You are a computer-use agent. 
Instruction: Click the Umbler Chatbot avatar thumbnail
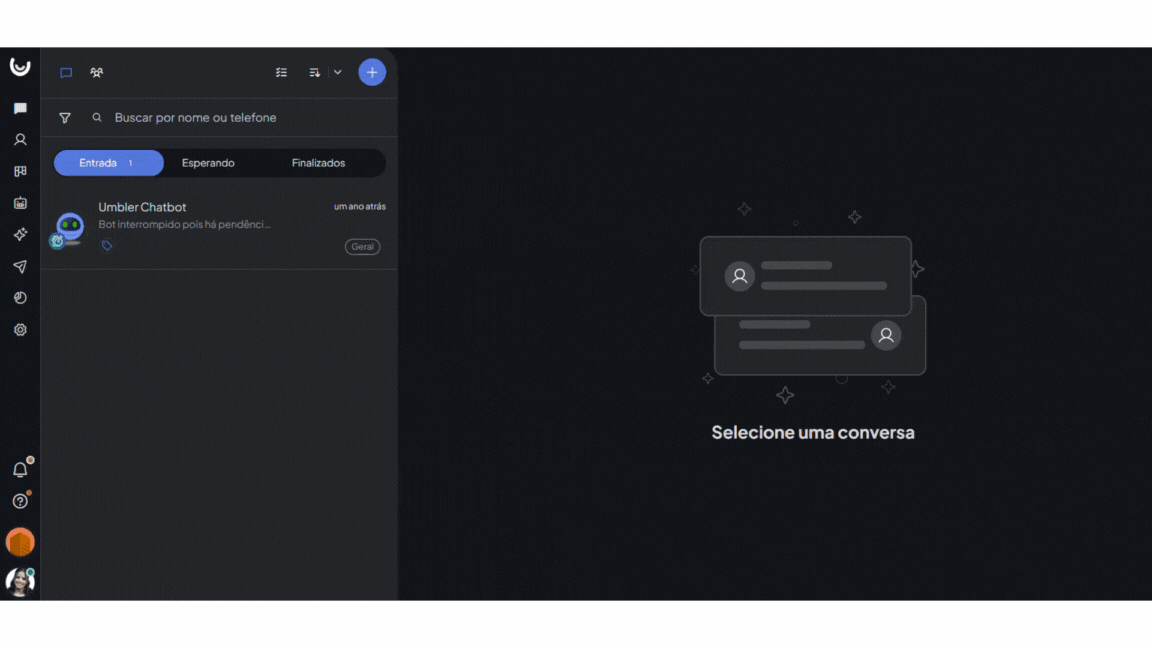68,223
